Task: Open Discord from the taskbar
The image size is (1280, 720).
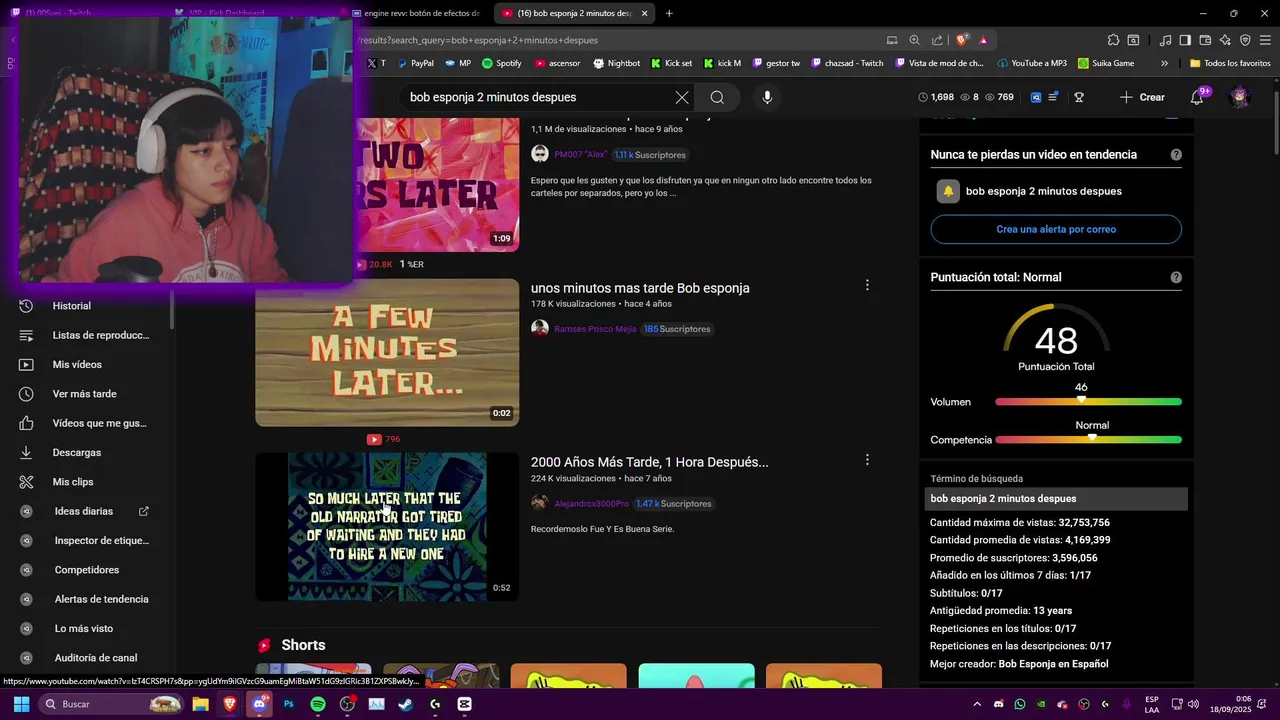Action: [260, 704]
